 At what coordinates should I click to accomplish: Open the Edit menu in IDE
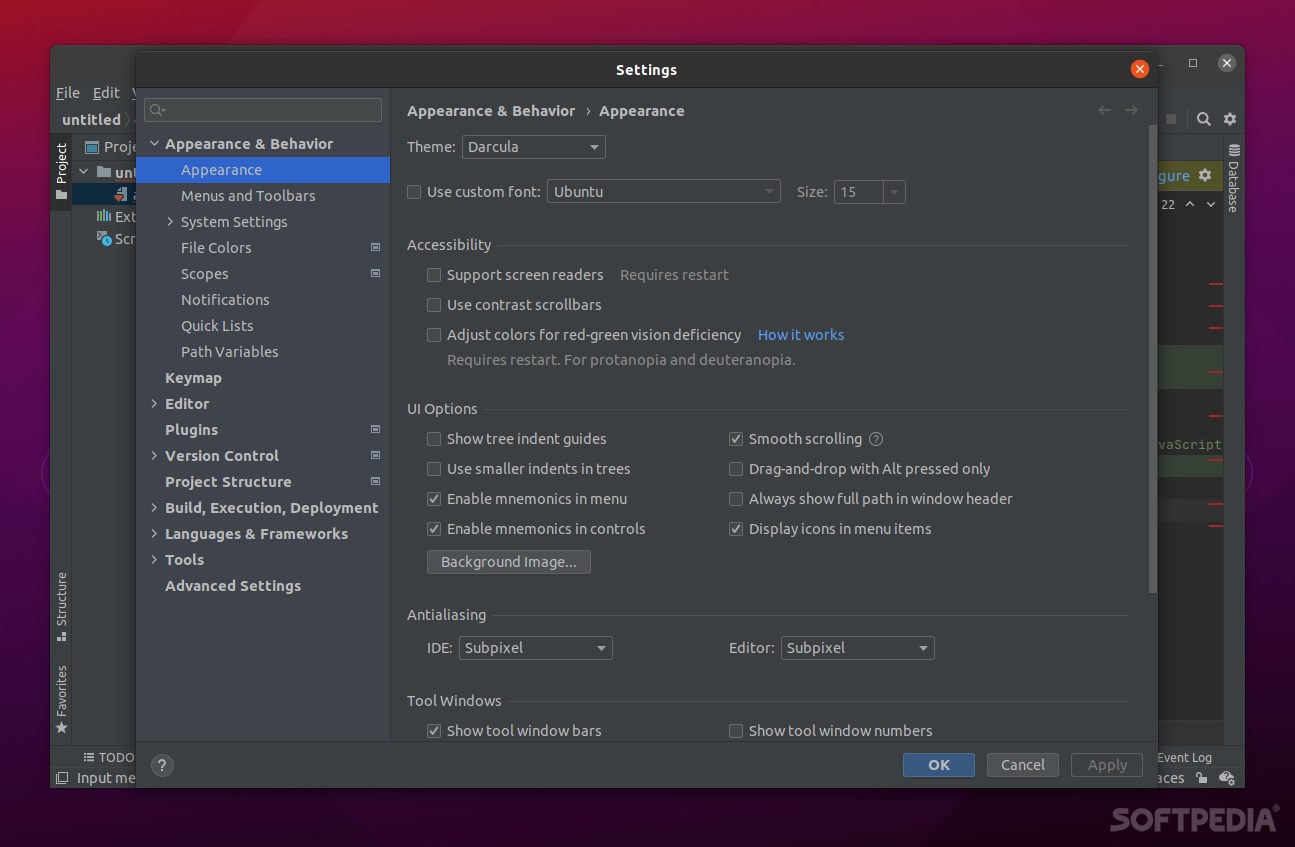(106, 93)
